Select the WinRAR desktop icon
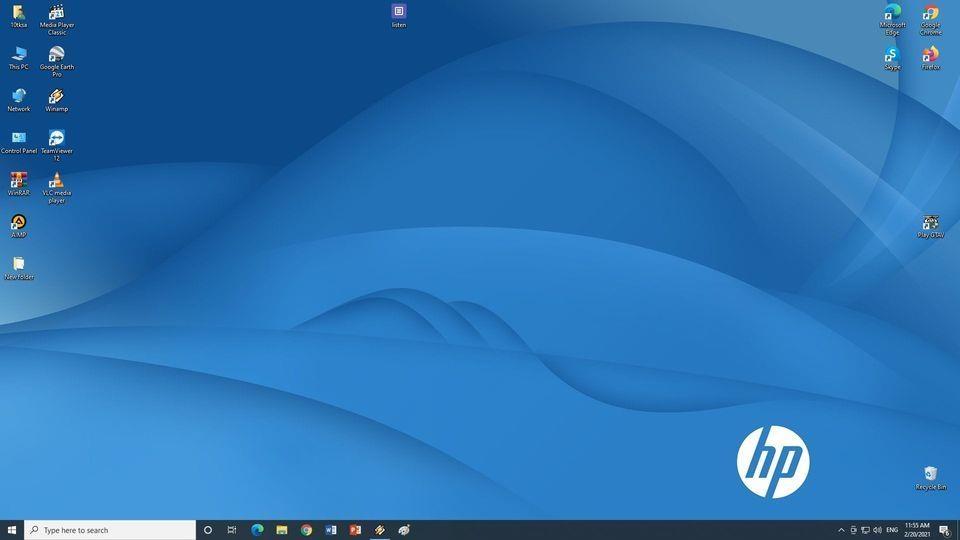The width and height of the screenshot is (960, 540). 18,184
